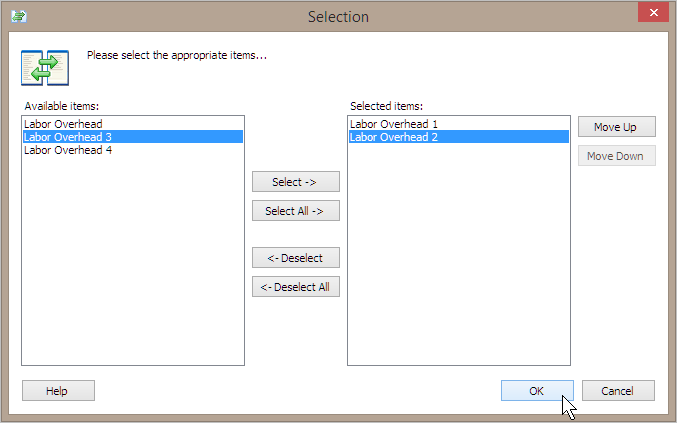Viewport: 677px width, 423px height.
Task: Confirm the selection with OK
Action: 537,391
